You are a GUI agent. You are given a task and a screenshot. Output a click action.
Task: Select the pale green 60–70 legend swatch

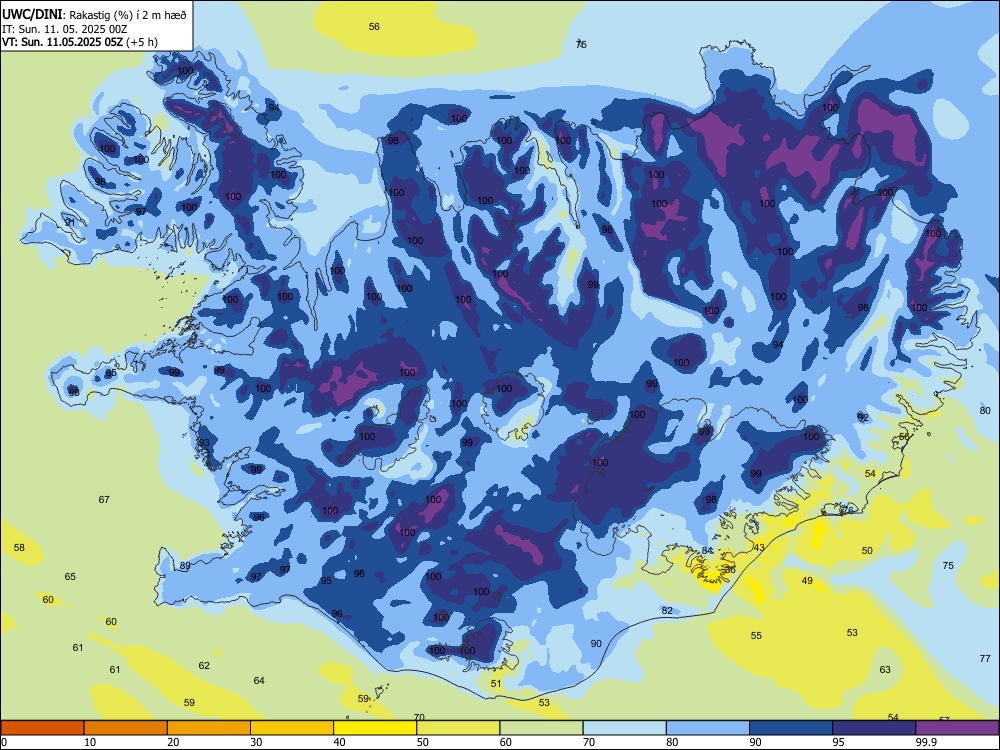tap(541, 728)
